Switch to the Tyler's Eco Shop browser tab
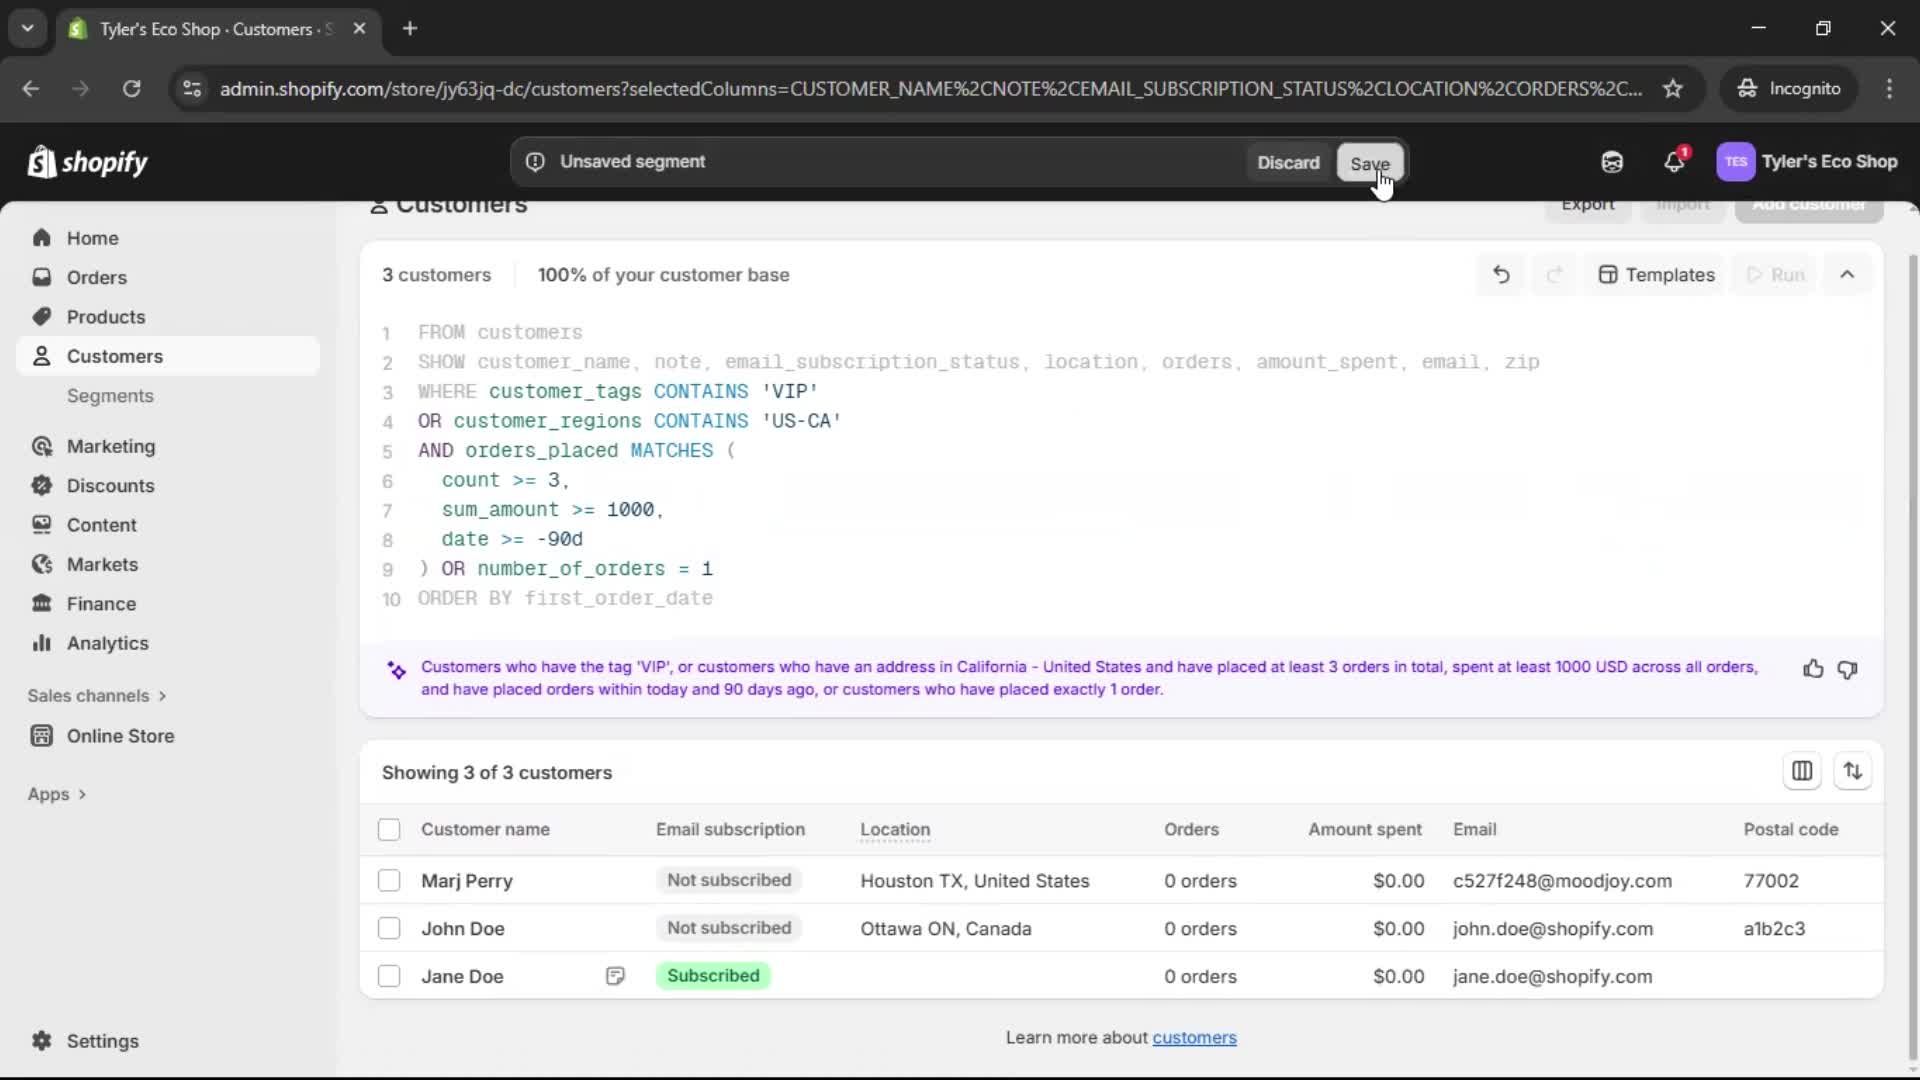Image resolution: width=1920 pixels, height=1080 pixels. [200, 29]
